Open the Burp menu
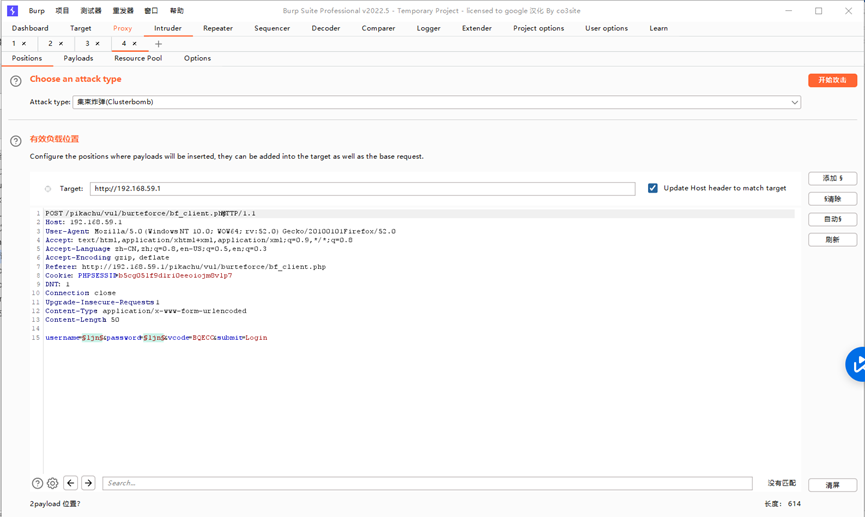 (37, 10)
